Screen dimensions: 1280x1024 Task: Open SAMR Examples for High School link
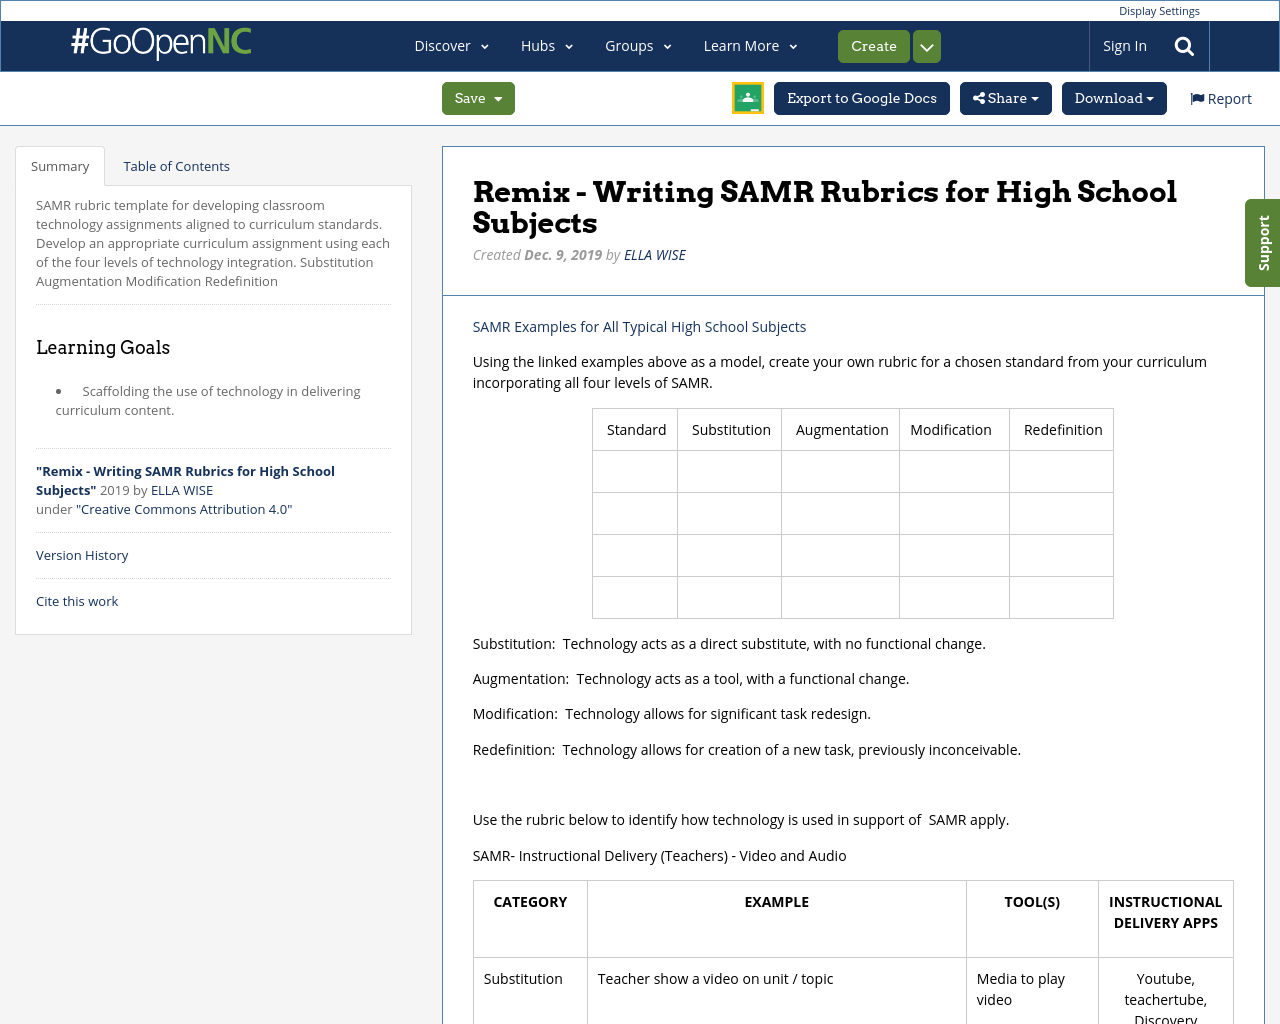639,327
